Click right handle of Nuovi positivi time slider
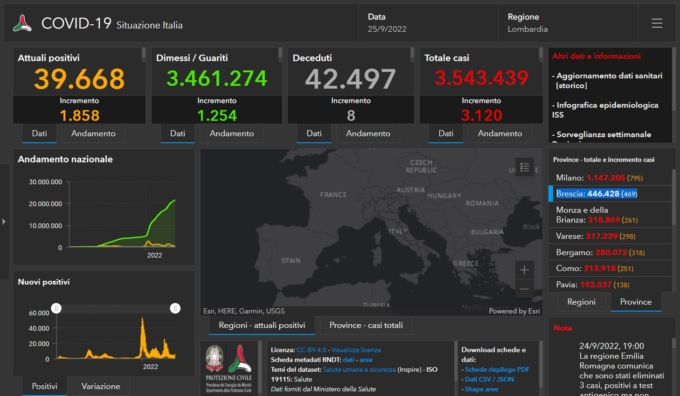The height and width of the screenshot is (396, 680). tap(175, 308)
